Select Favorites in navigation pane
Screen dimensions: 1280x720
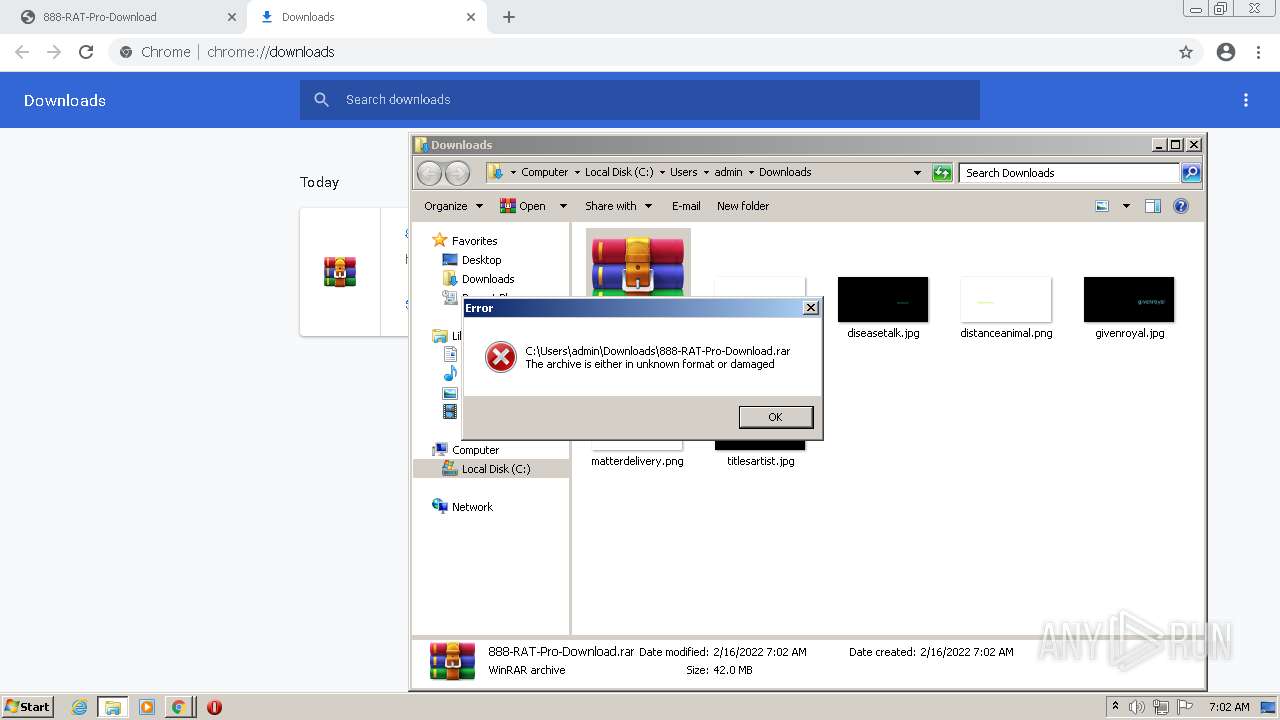coord(474,241)
